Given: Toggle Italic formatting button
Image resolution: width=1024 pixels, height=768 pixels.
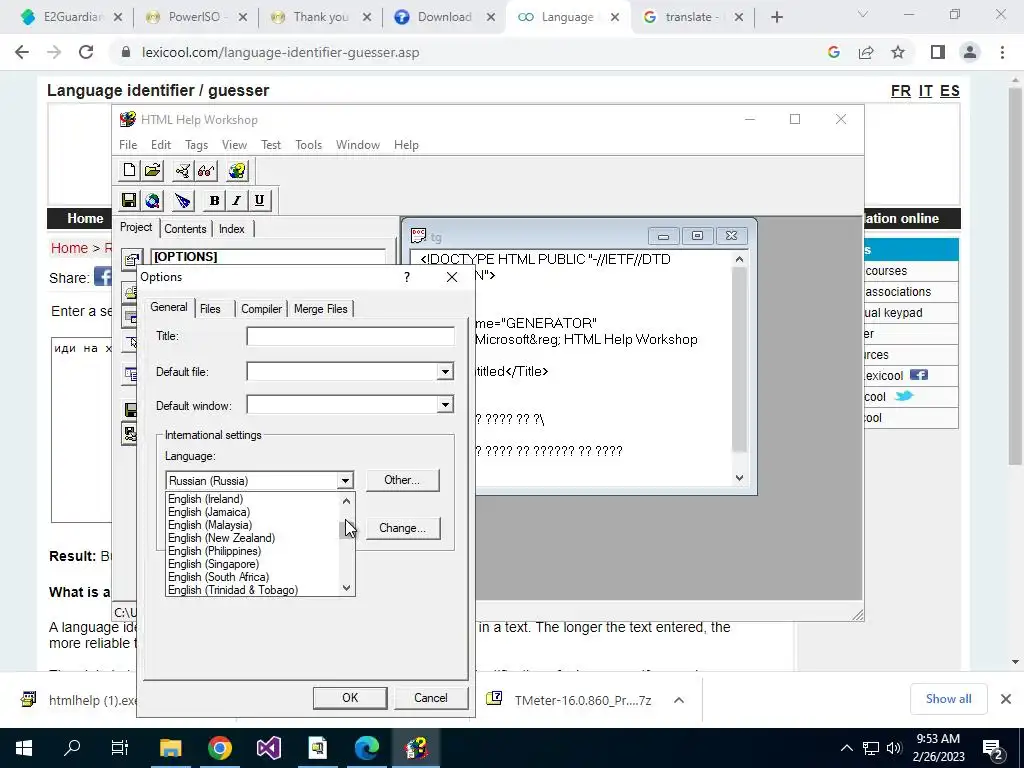Looking at the screenshot, I should click(x=236, y=200).
